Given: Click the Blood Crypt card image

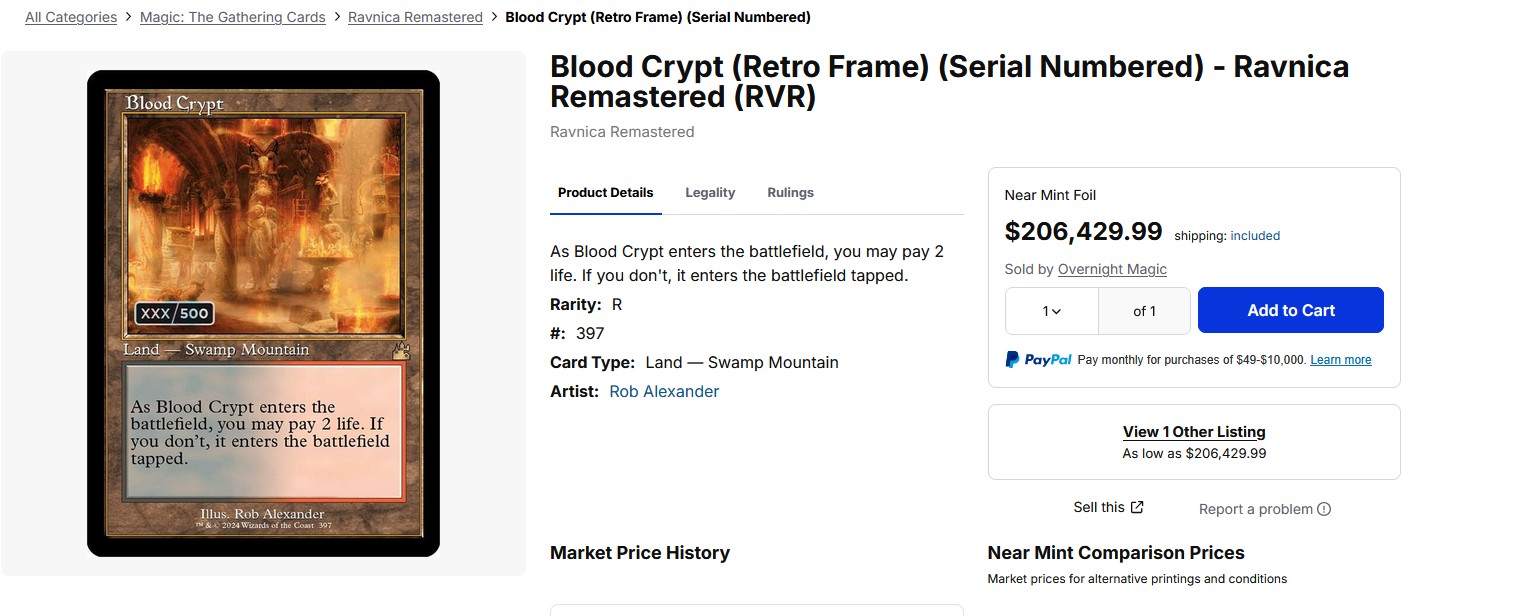Looking at the screenshot, I should [x=263, y=313].
